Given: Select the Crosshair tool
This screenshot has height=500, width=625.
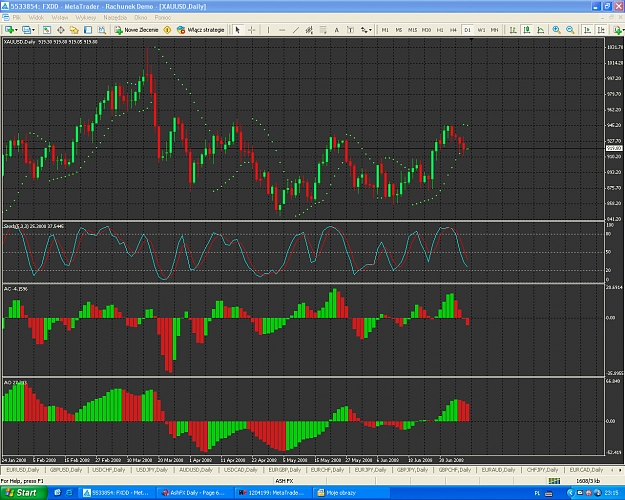Looking at the screenshot, I should pos(252,30).
